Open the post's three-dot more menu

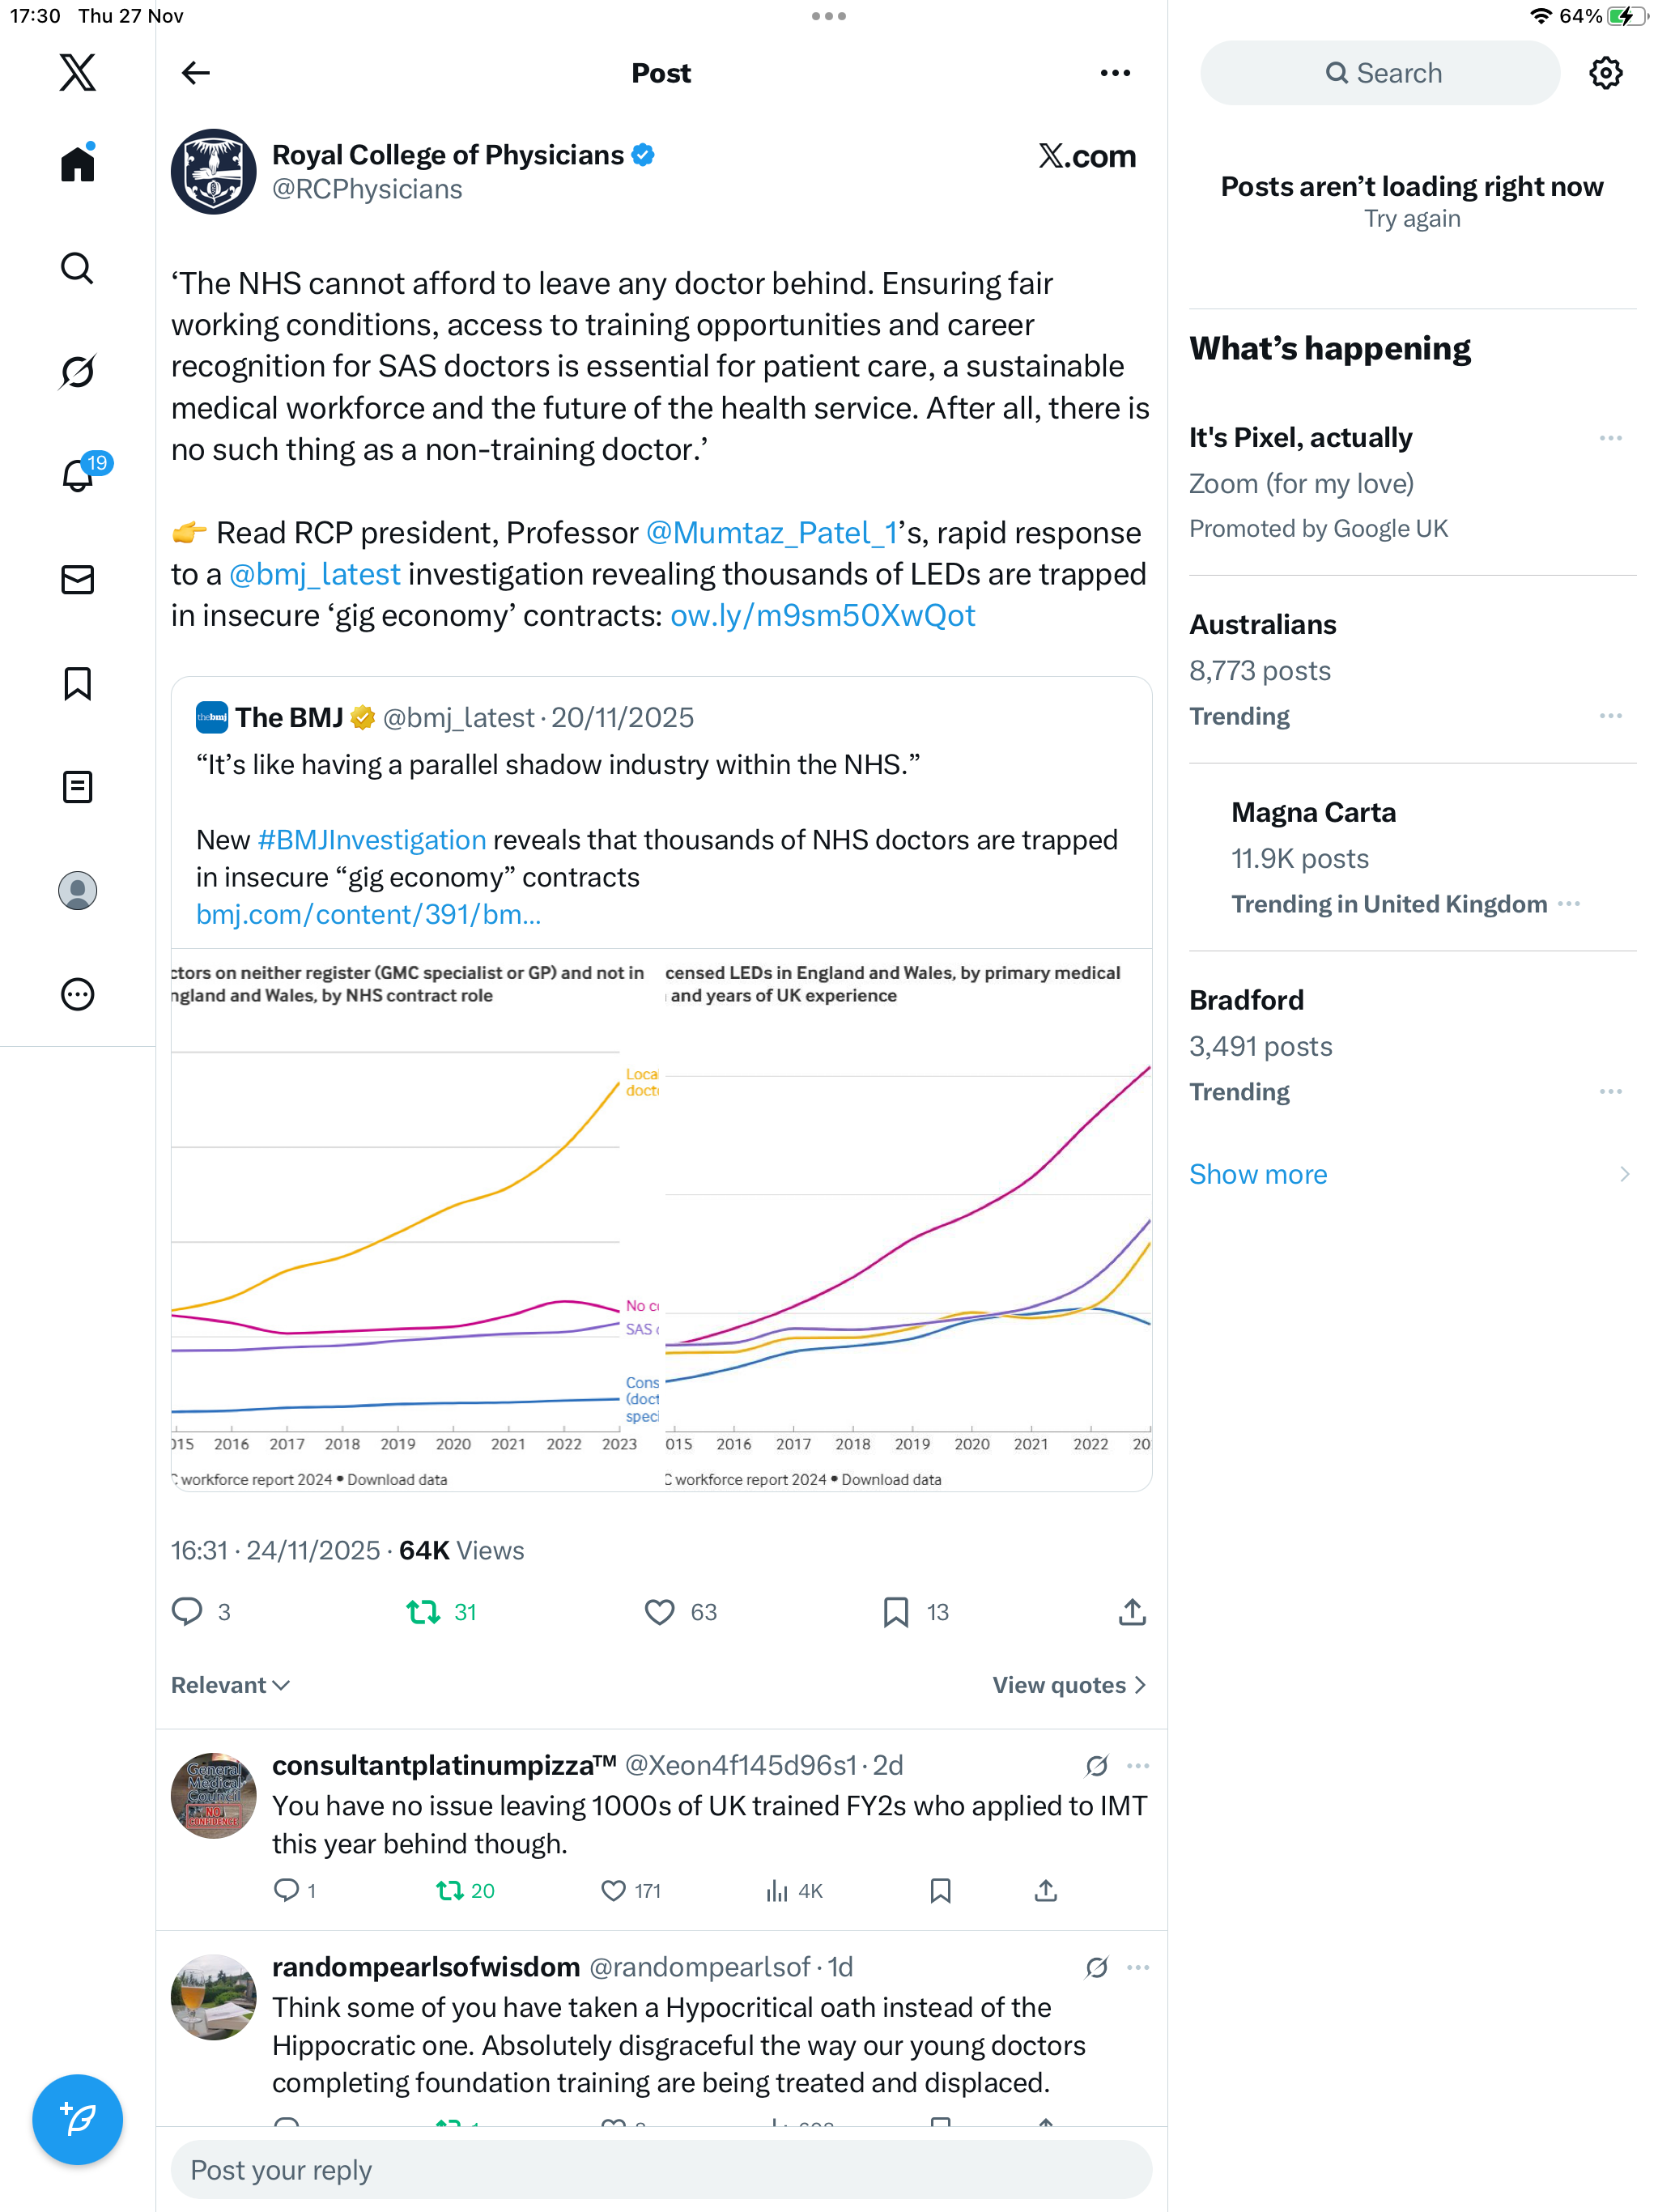pyautogui.click(x=1114, y=73)
